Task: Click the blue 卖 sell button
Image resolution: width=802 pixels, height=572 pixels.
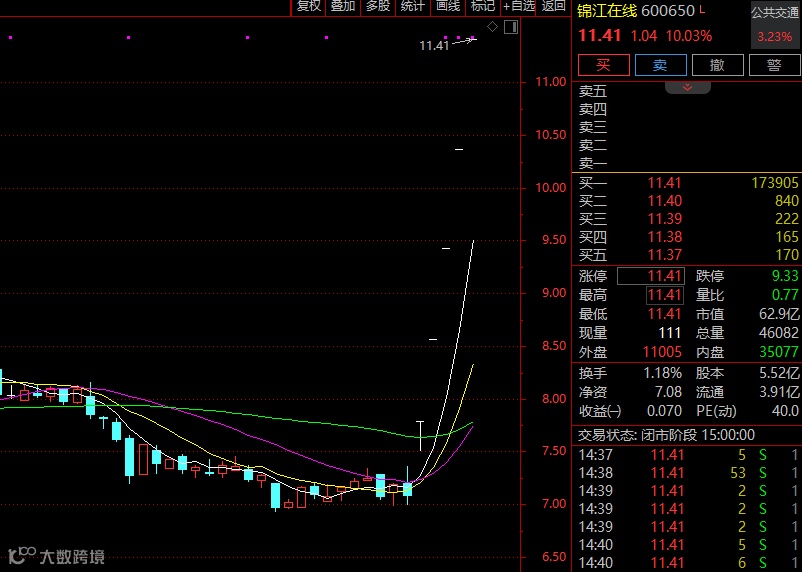Action: pyautogui.click(x=660, y=65)
